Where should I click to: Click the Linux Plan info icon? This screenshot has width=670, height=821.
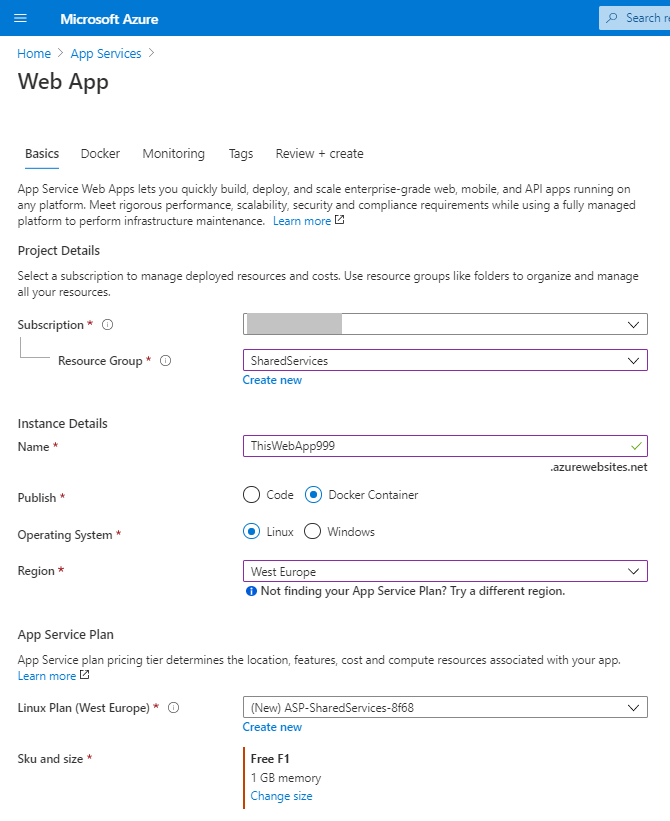pos(173,708)
